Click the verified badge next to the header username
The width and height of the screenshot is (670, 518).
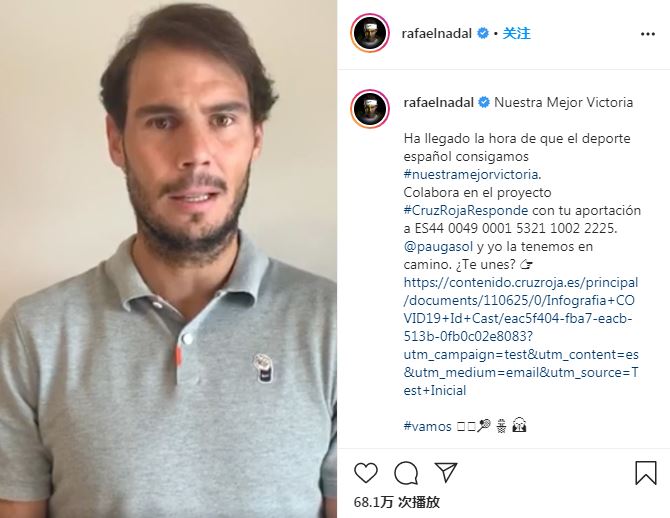483,33
